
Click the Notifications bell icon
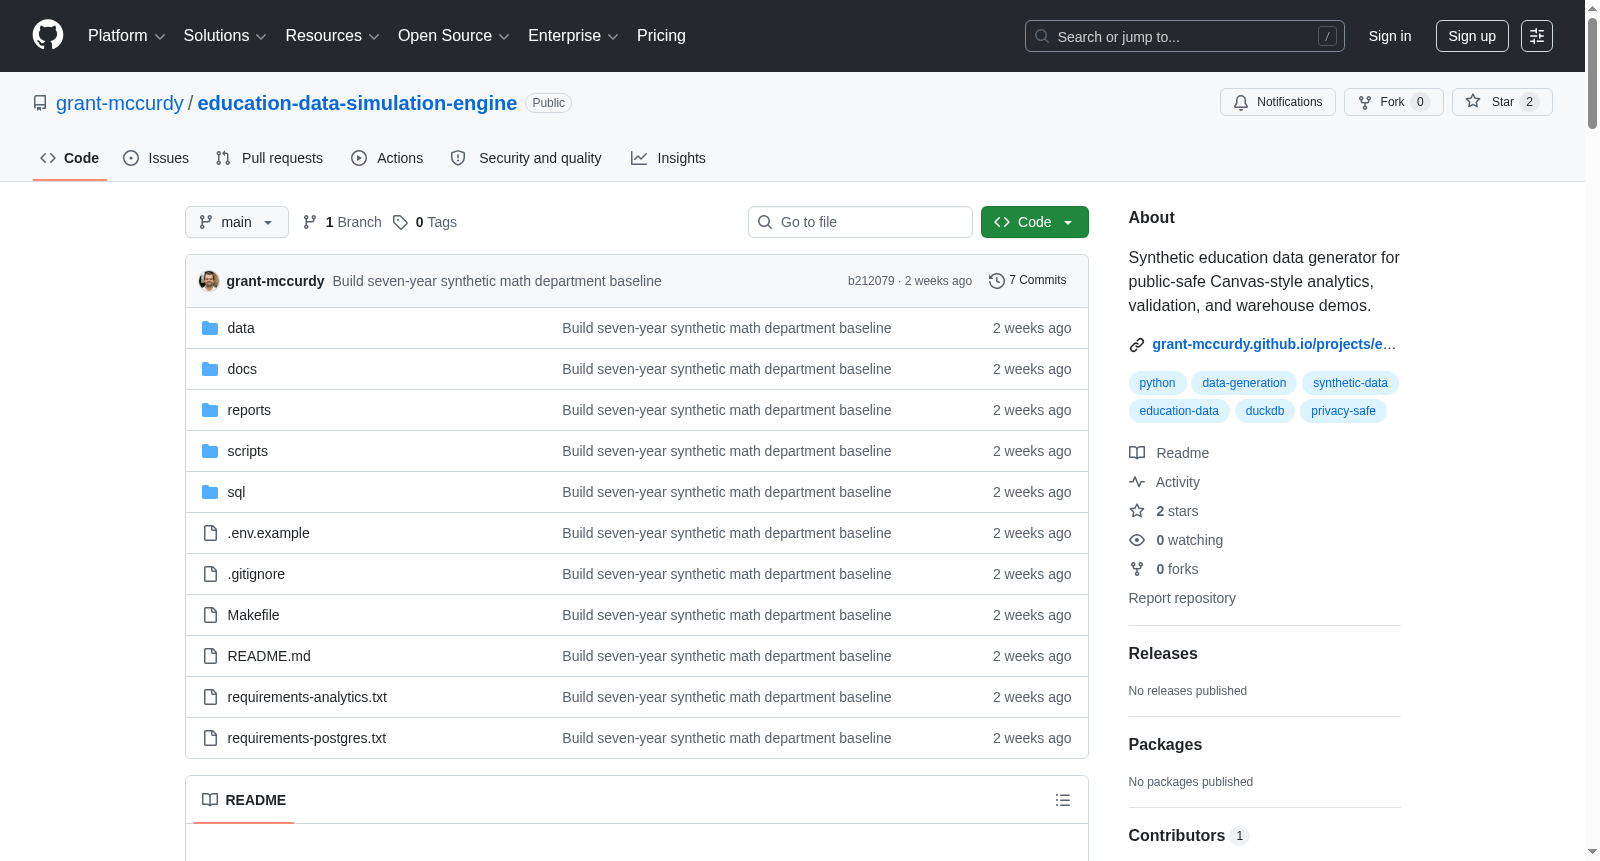pos(1241,102)
